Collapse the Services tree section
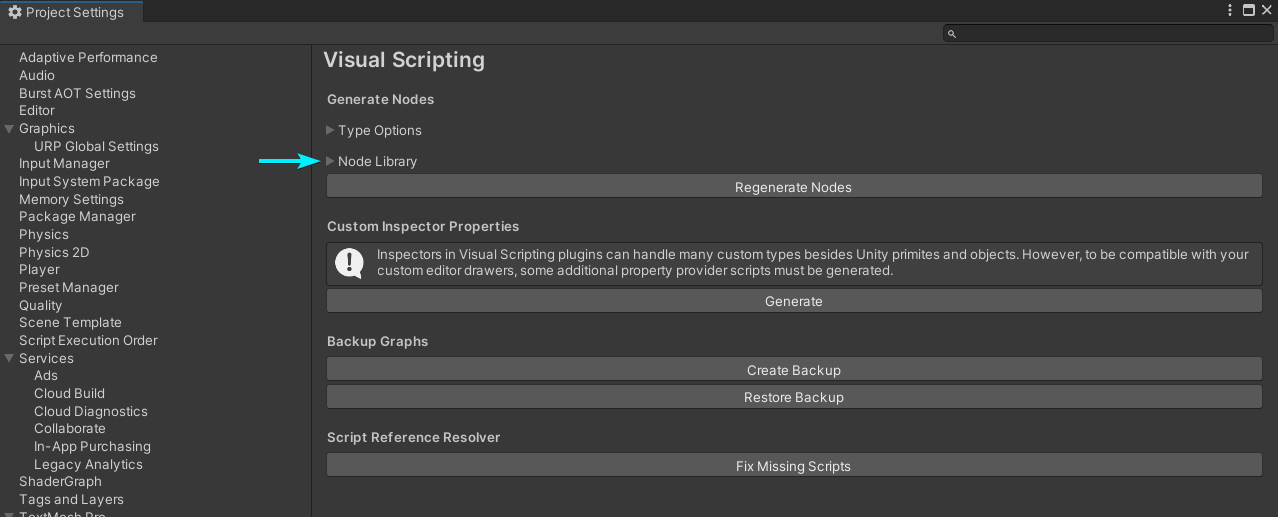This screenshot has width=1278, height=517. [x=9, y=358]
